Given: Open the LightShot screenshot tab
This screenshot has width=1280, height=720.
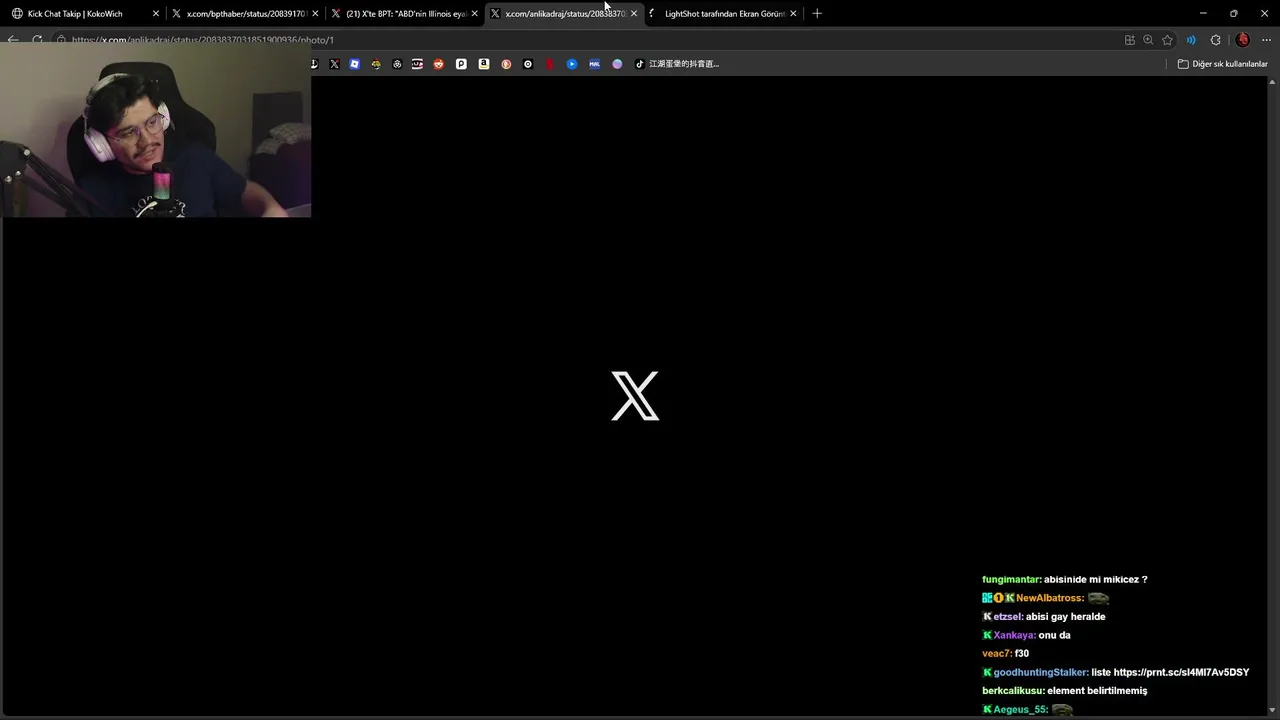Looking at the screenshot, I should pyautogui.click(x=723, y=14).
